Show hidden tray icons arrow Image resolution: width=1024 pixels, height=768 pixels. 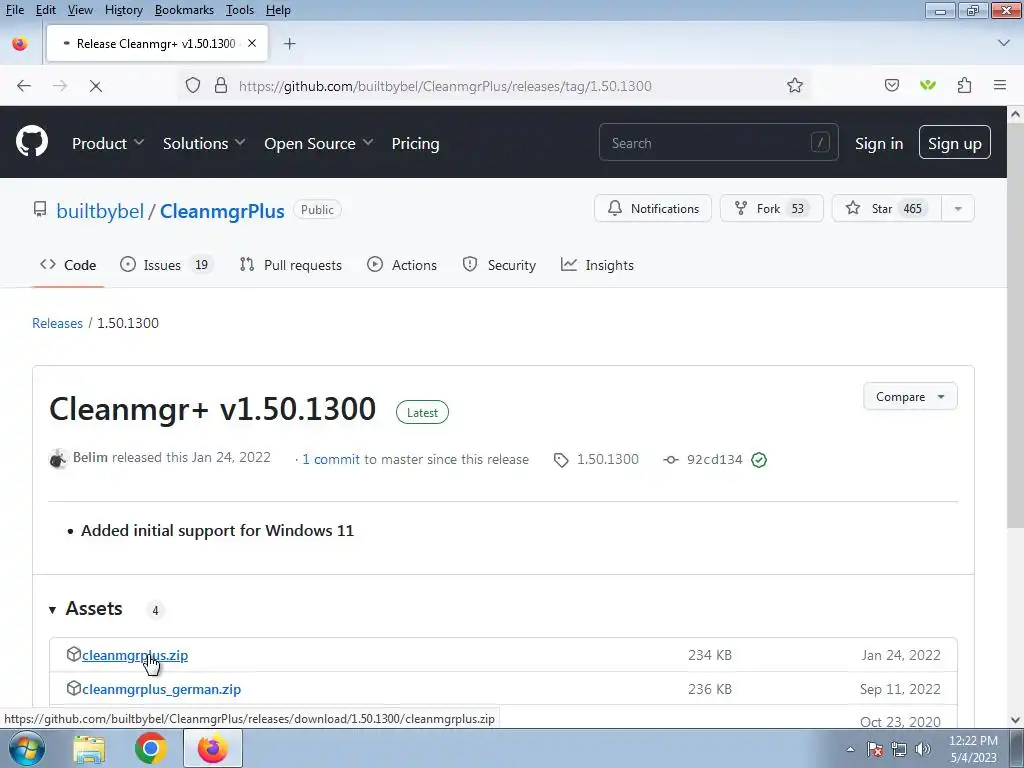850,749
